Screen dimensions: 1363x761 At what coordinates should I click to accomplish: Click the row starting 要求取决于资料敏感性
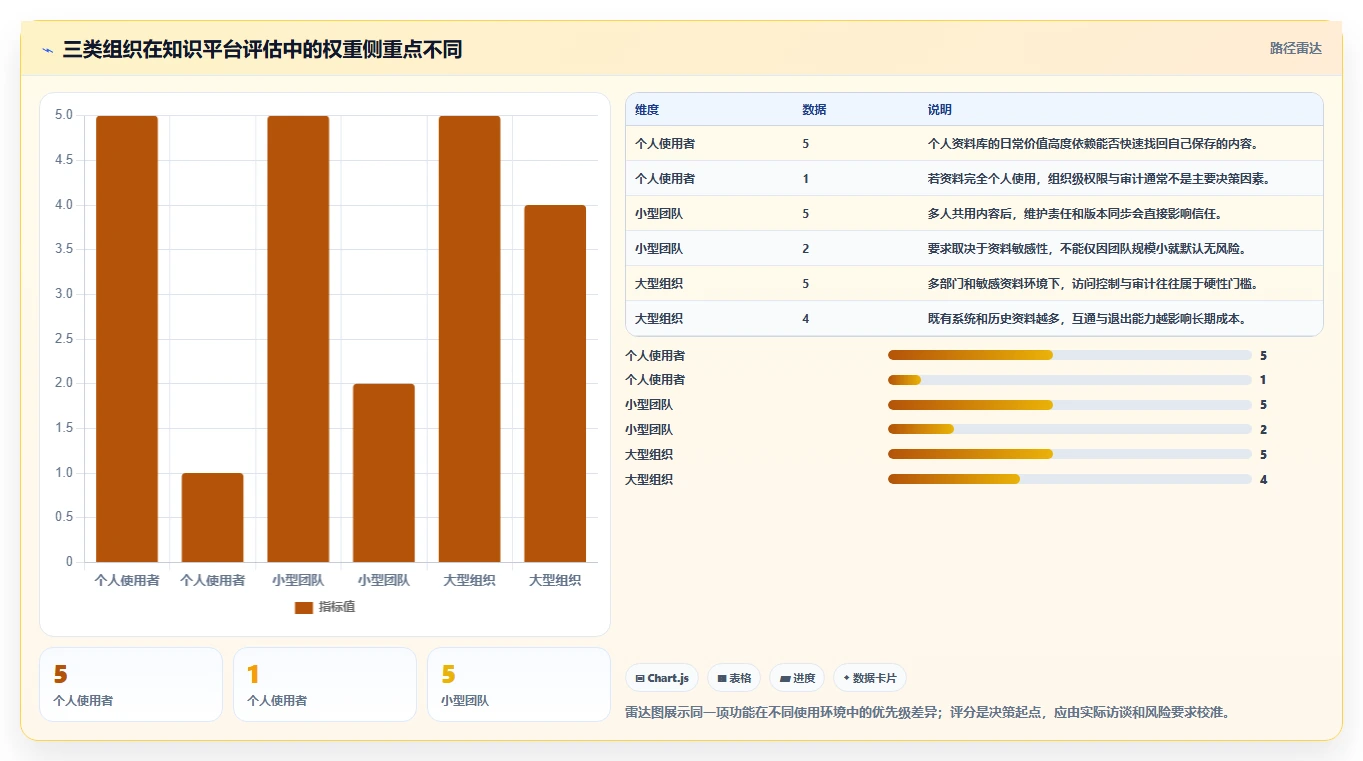pos(974,249)
